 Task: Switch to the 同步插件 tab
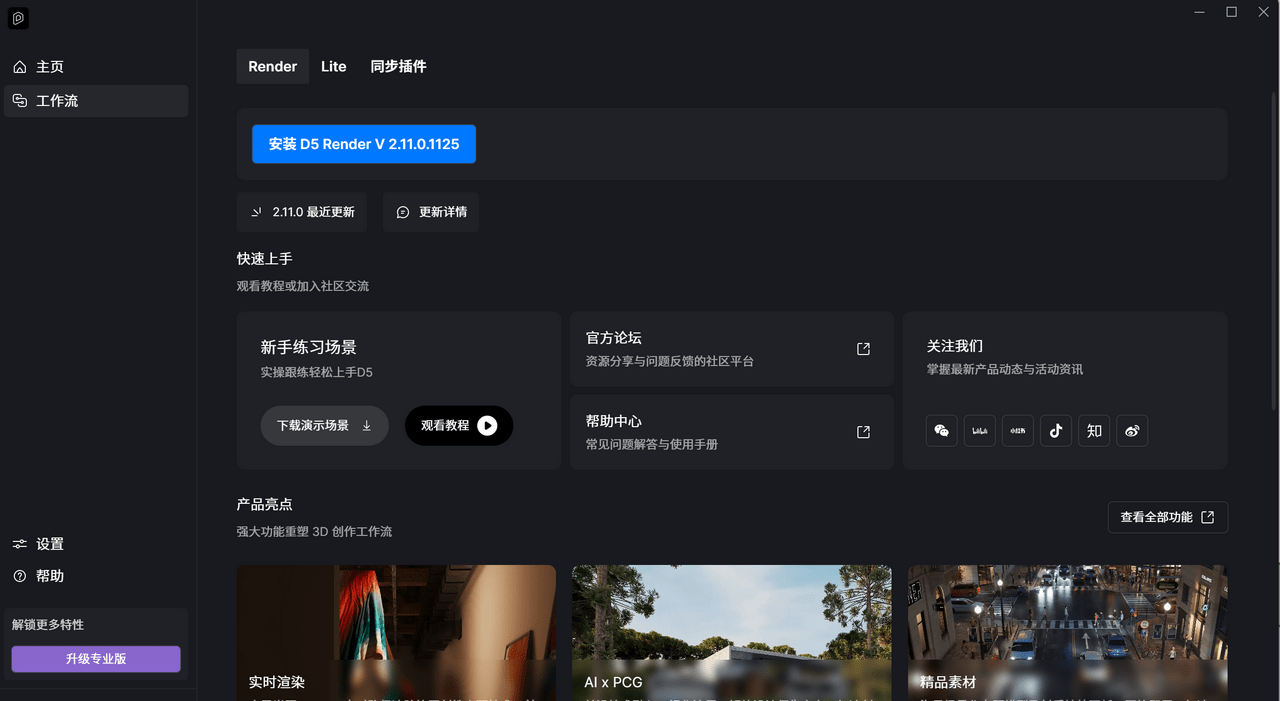point(398,67)
